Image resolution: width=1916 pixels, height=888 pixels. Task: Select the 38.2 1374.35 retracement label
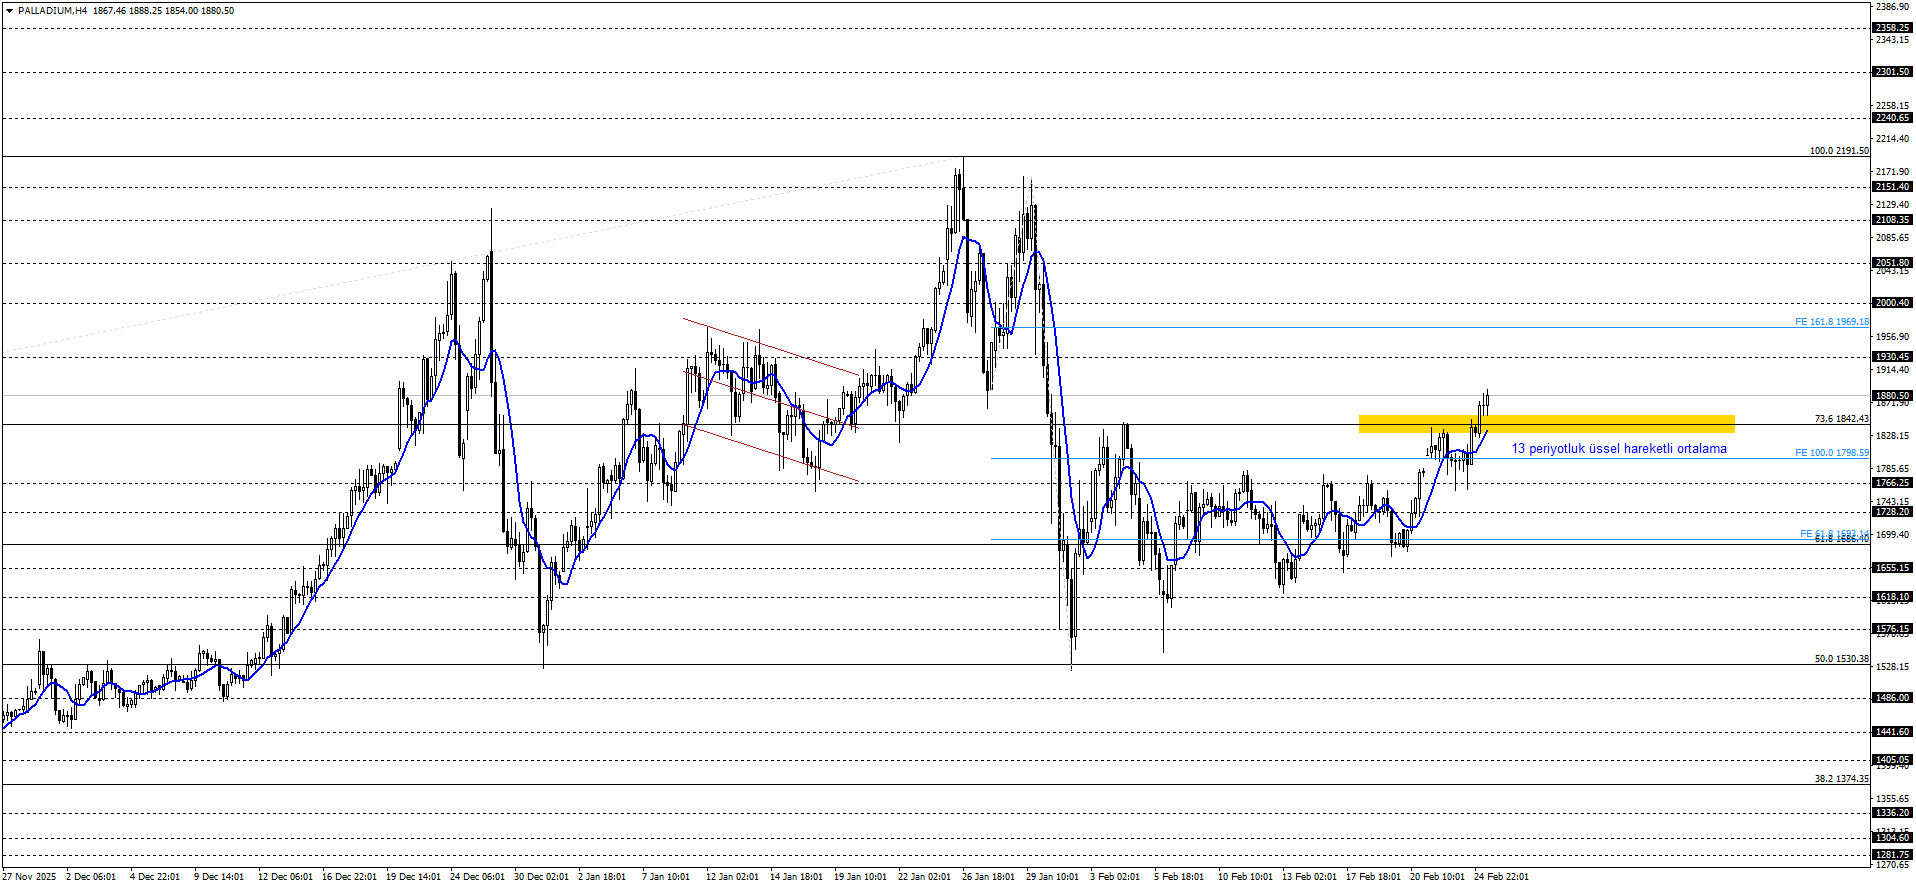(1841, 779)
